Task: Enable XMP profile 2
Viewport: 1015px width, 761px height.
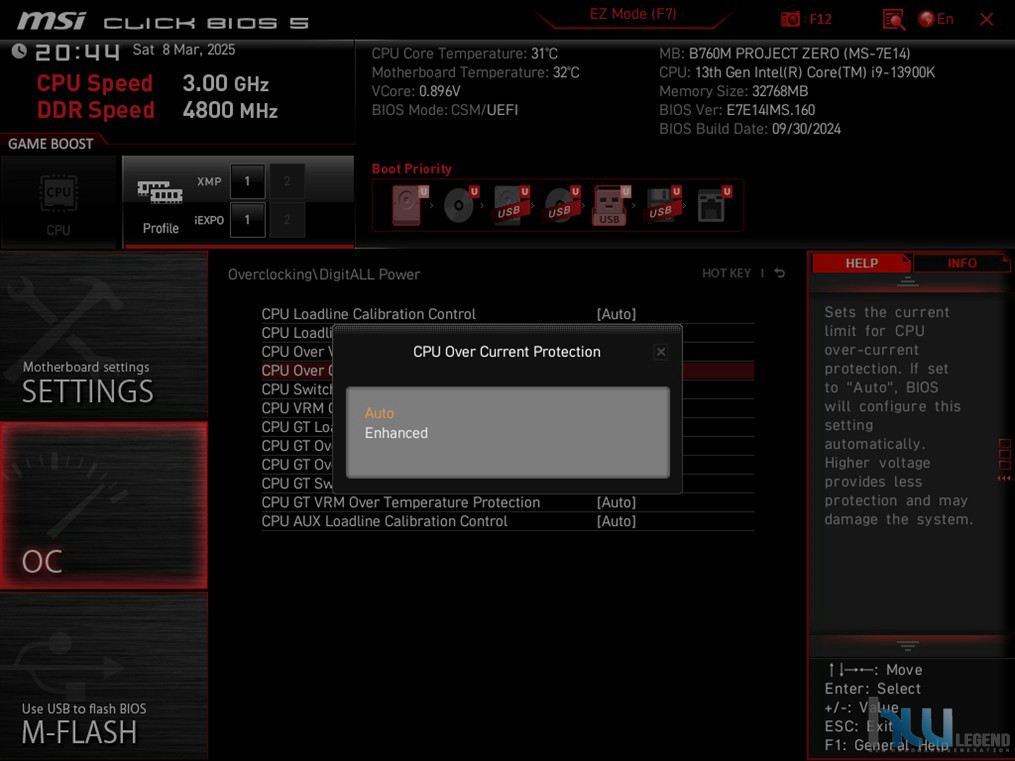Action: (x=287, y=181)
